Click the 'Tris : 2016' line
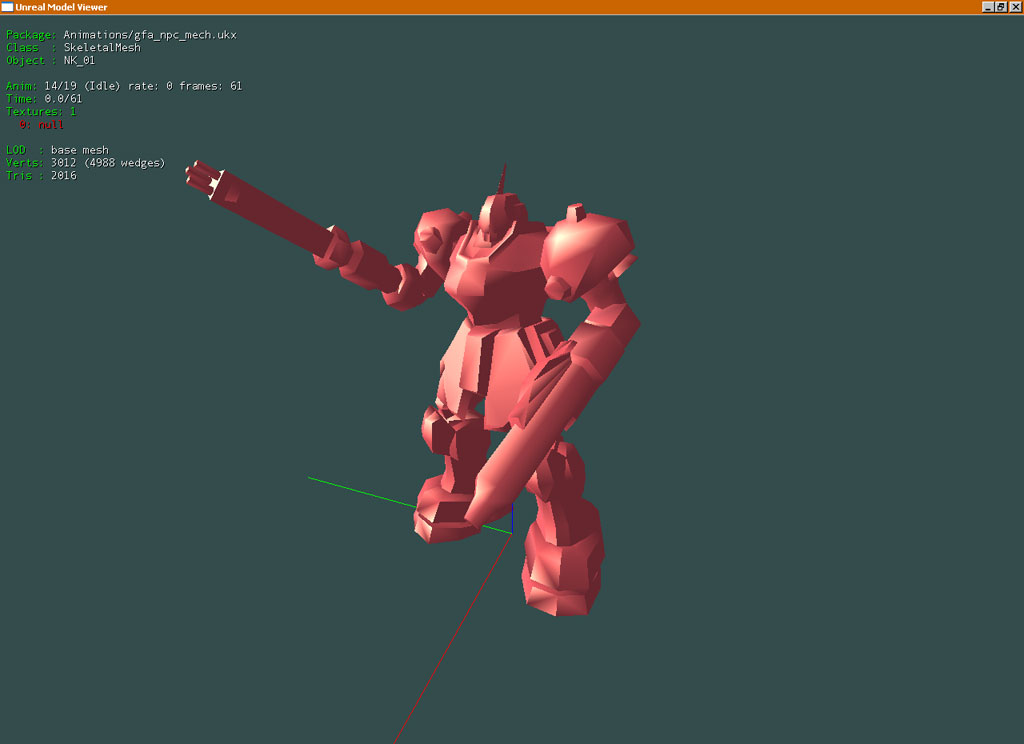 pyautogui.click(x=41, y=175)
